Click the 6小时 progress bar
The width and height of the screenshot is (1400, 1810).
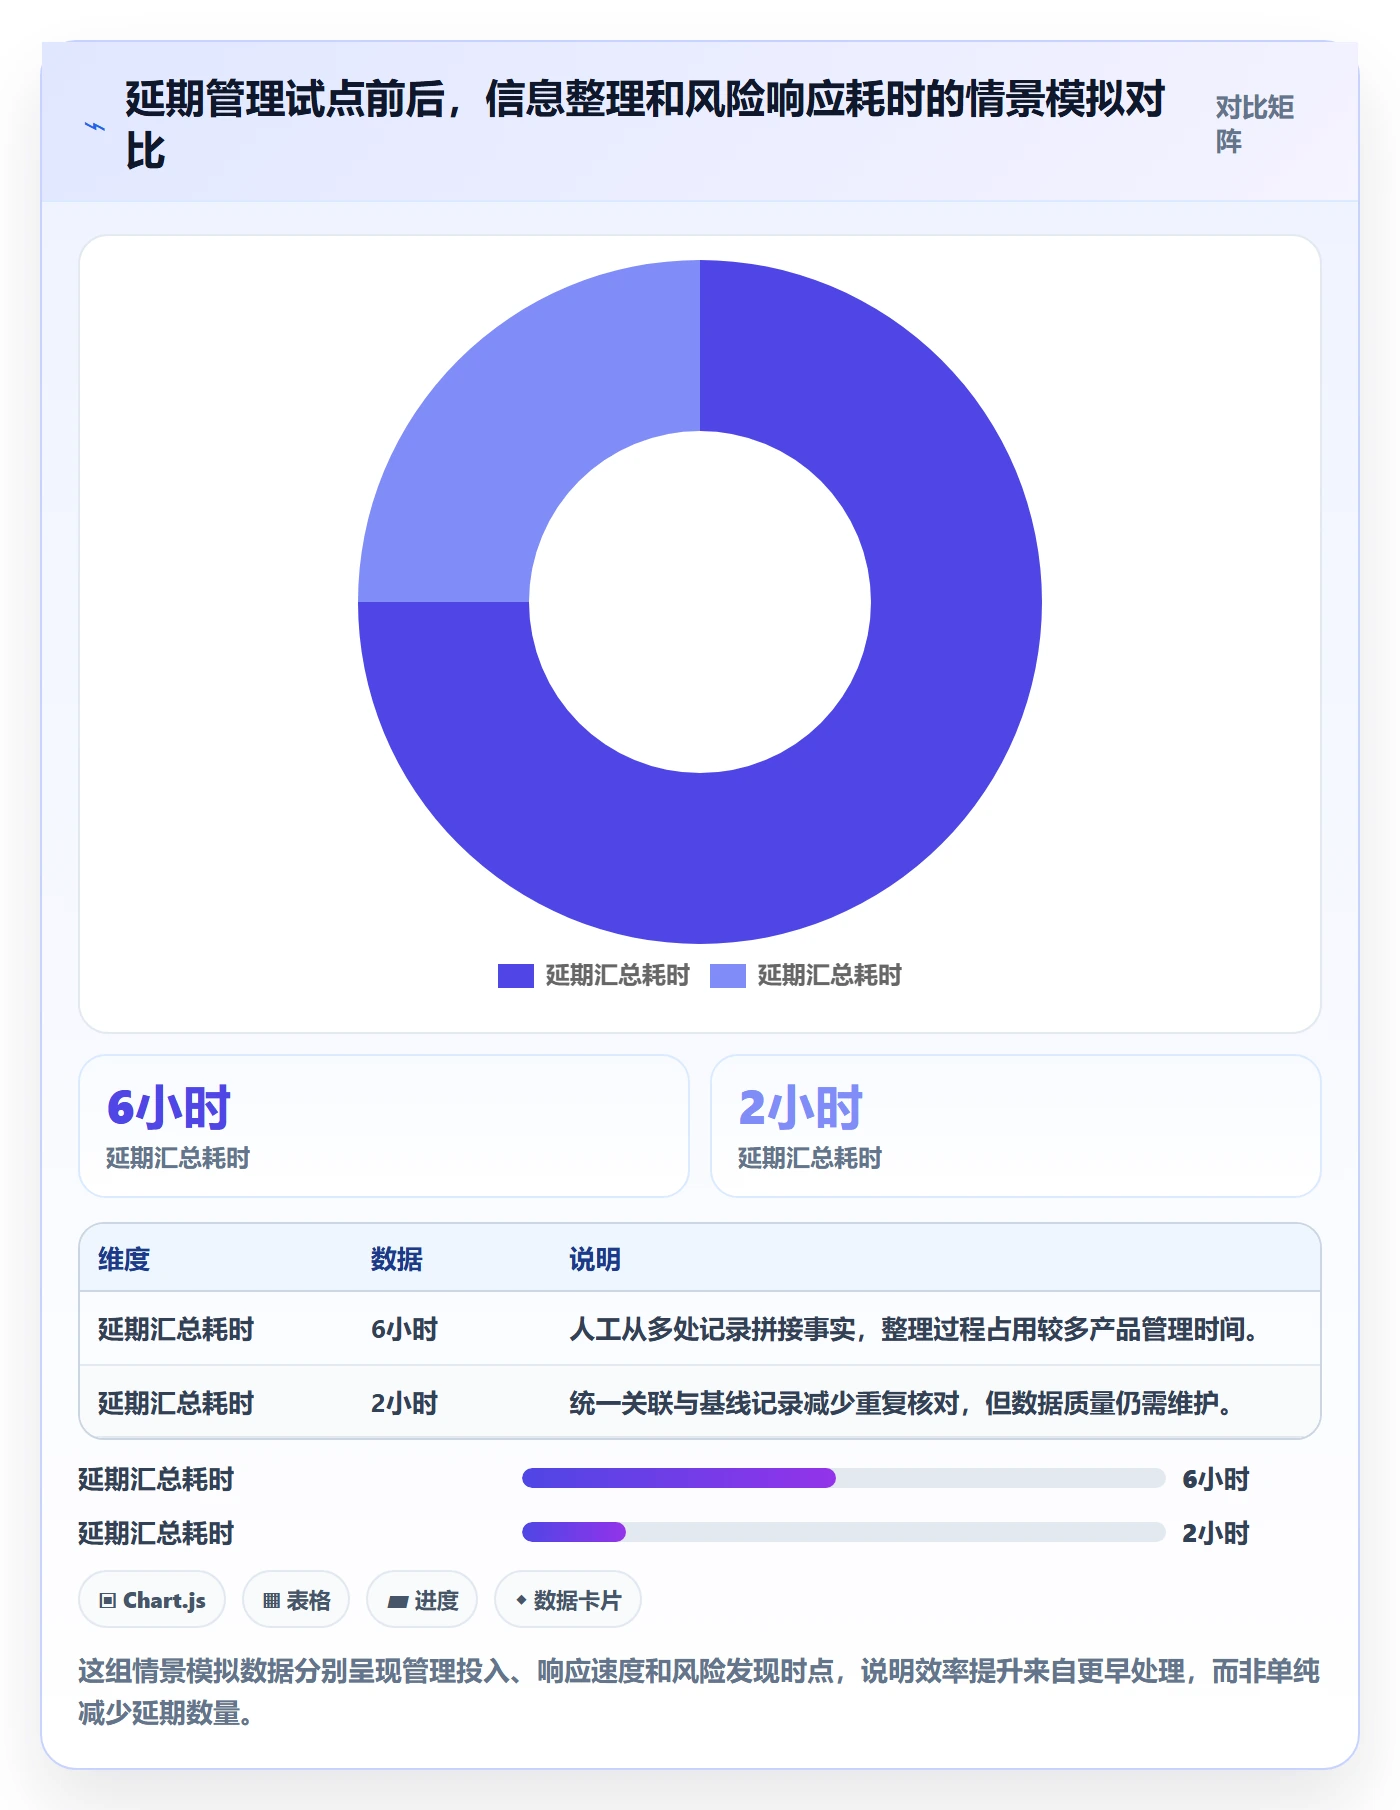tap(844, 1478)
